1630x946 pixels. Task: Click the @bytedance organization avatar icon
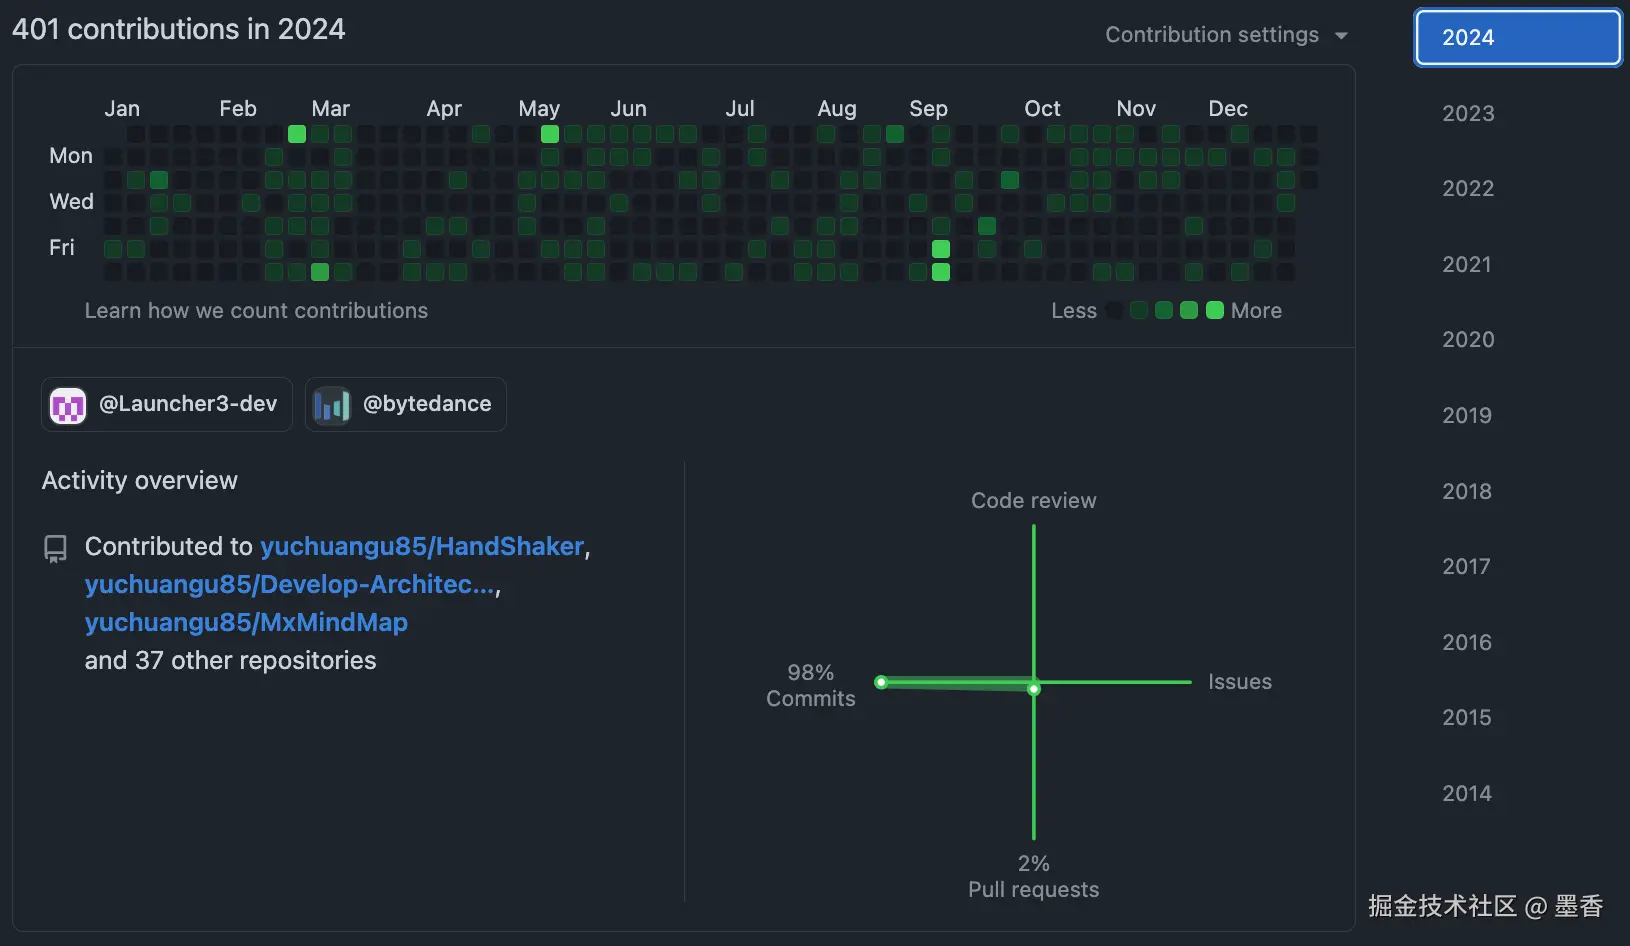[330, 404]
